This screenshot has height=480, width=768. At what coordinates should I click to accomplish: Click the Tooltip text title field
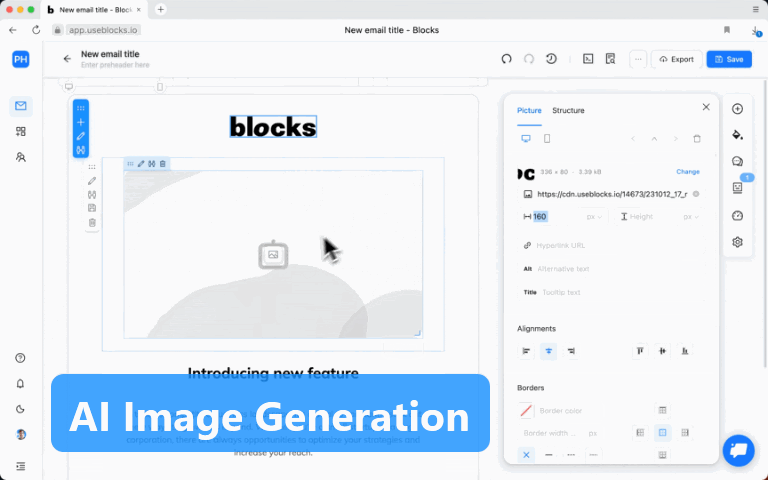(612, 292)
